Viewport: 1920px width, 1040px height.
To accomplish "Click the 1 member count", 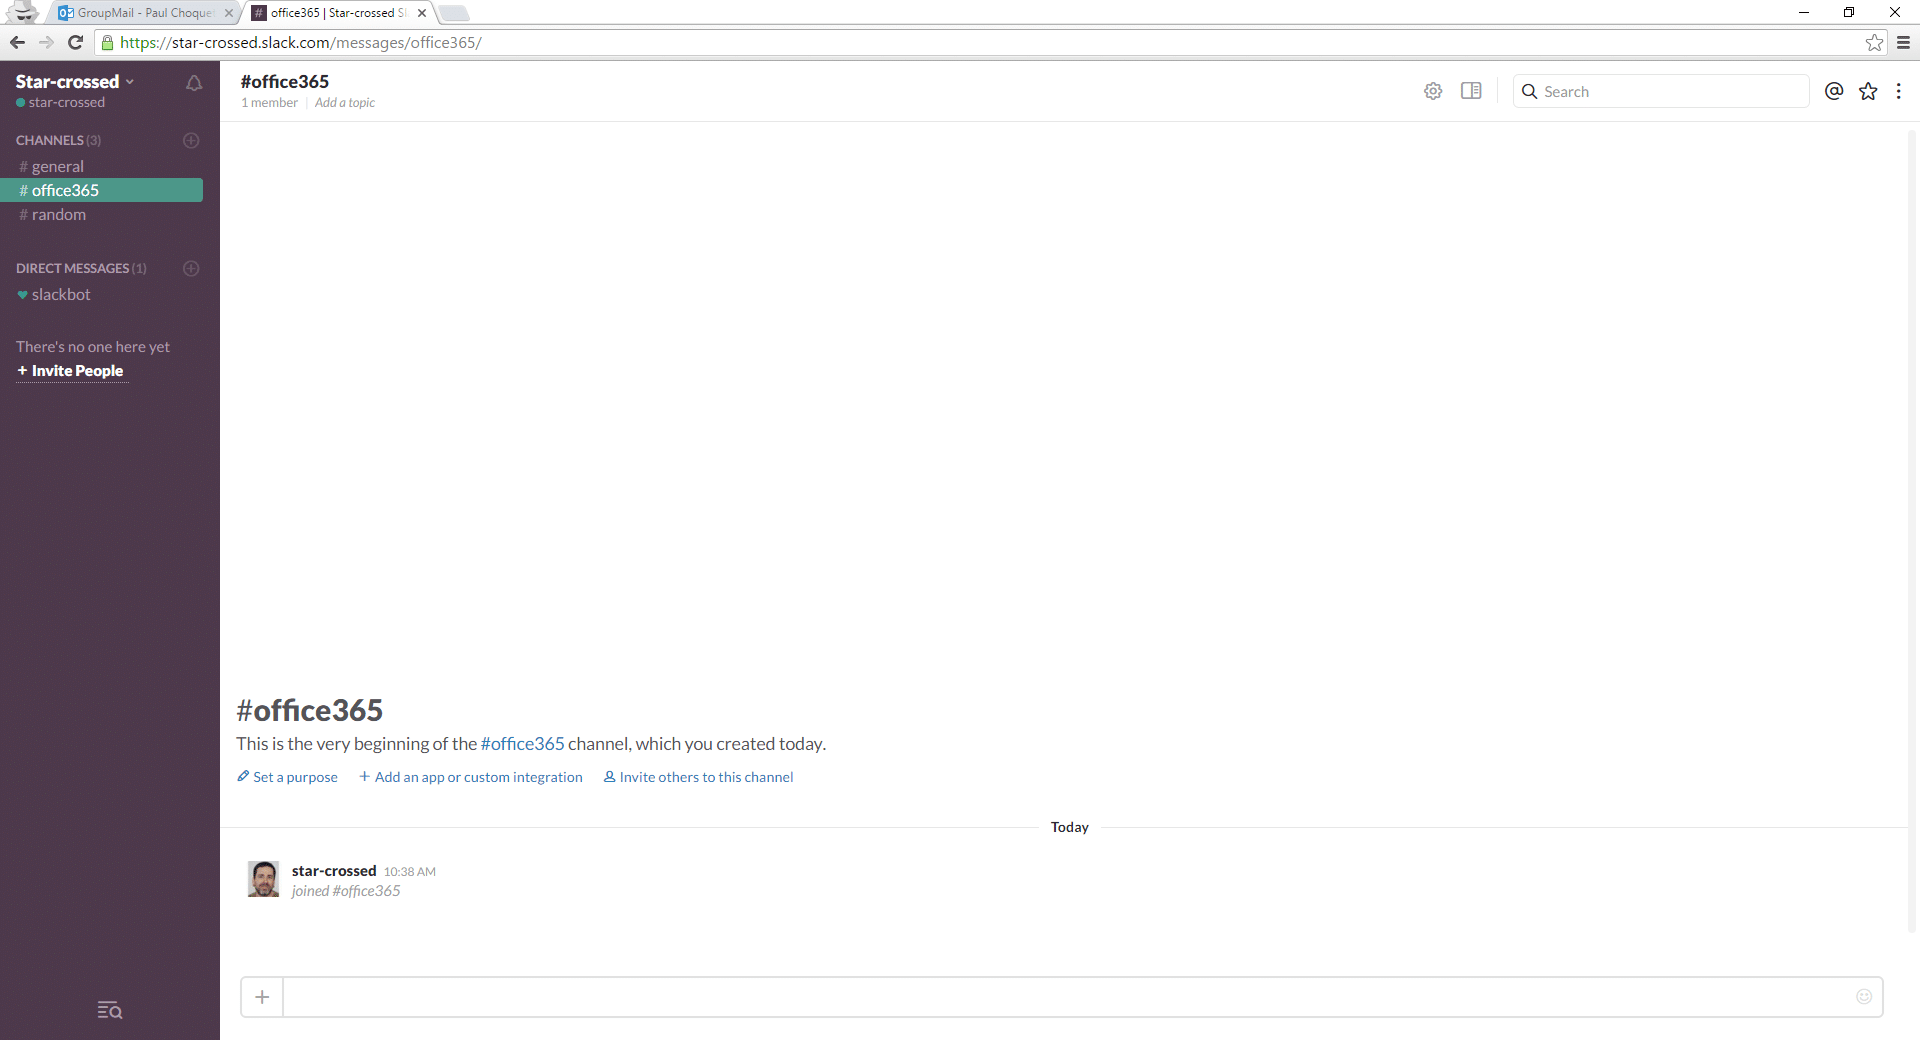I will [269, 103].
